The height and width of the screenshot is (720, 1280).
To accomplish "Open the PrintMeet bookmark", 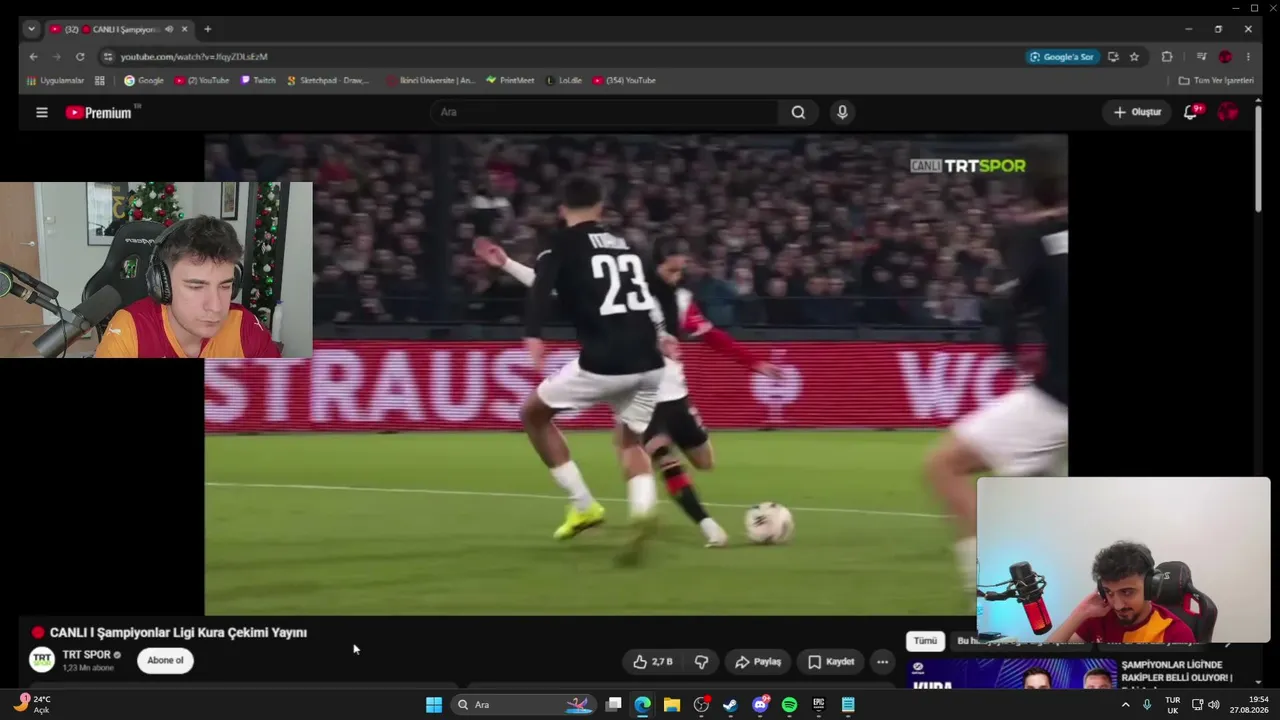I will (x=510, y=80).
